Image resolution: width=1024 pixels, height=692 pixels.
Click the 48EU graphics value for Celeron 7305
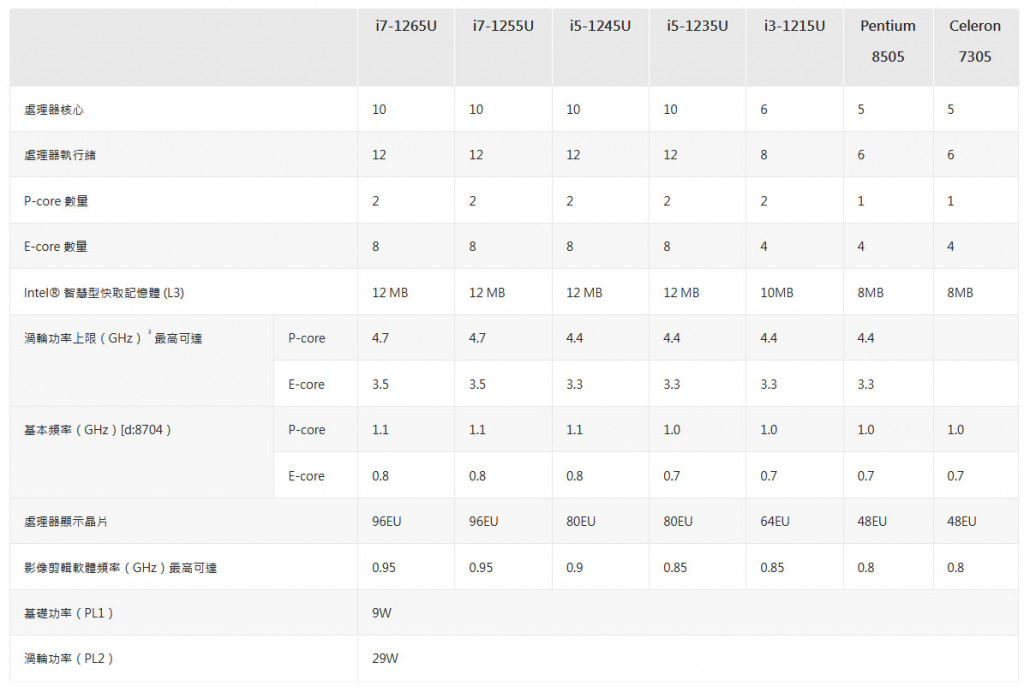(x=962, y=522)
